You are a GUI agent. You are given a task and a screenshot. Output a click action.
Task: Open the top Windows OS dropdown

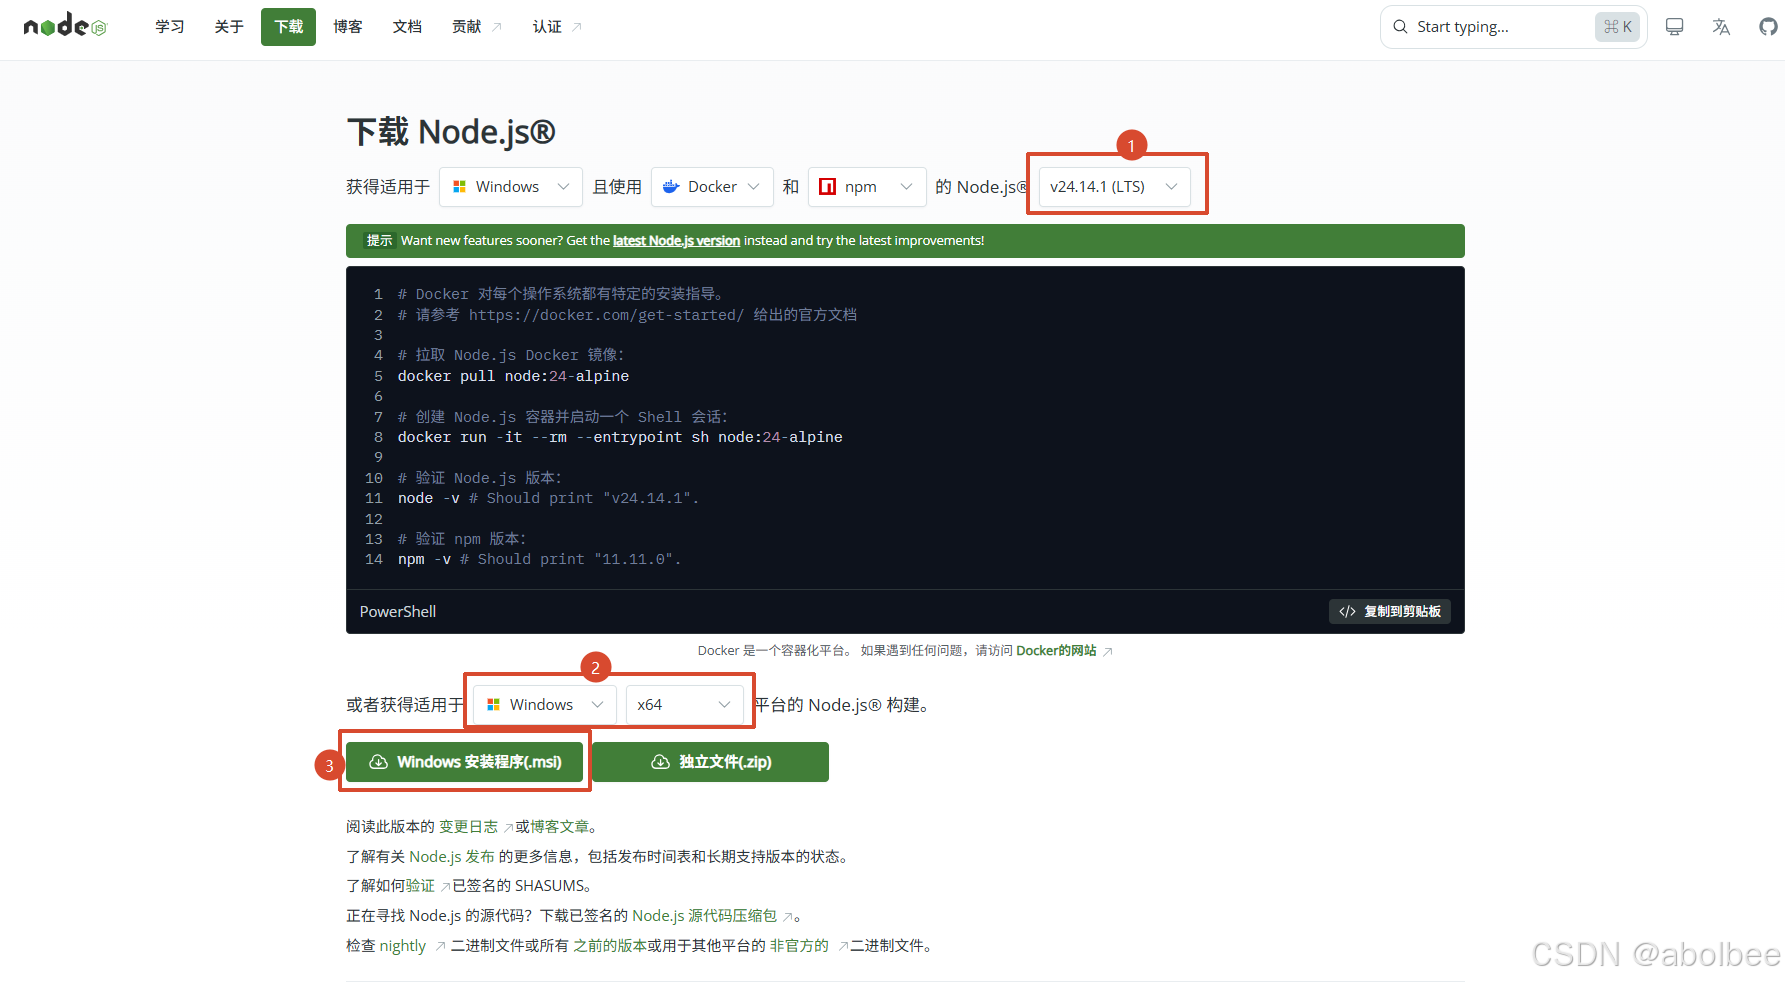[x=510, y=187]
